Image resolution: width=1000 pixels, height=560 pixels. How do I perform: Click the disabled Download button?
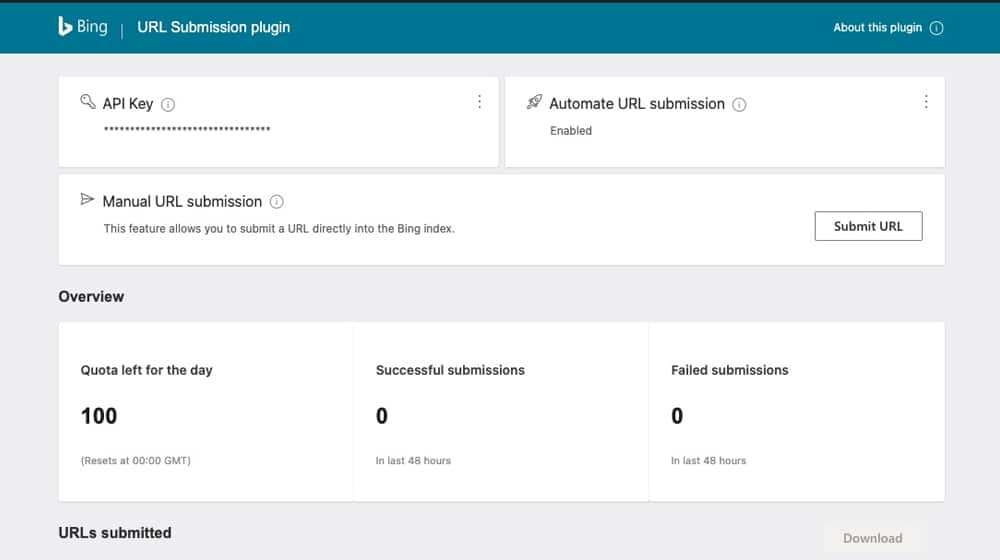tap(872, 538)
